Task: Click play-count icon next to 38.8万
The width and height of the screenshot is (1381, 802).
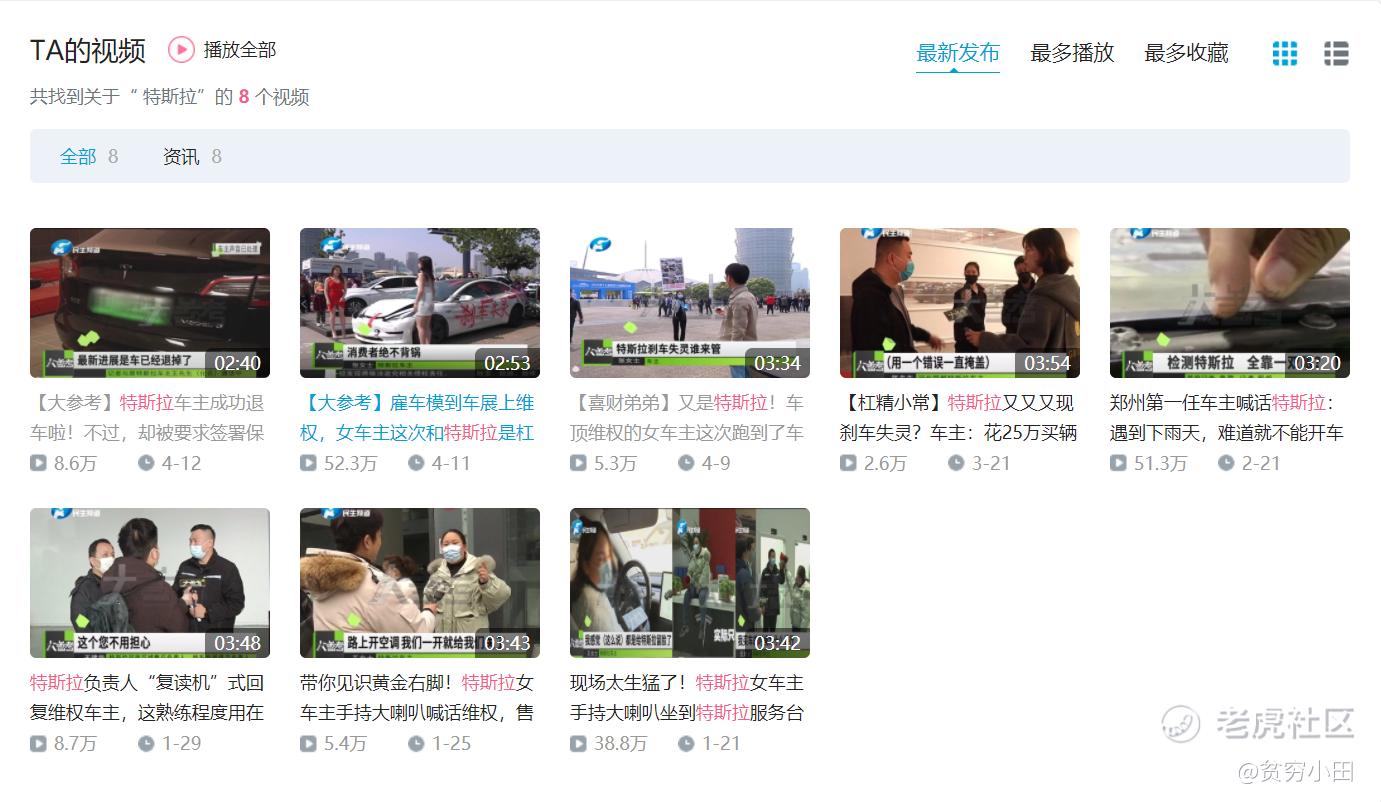Action: (578, 743)
